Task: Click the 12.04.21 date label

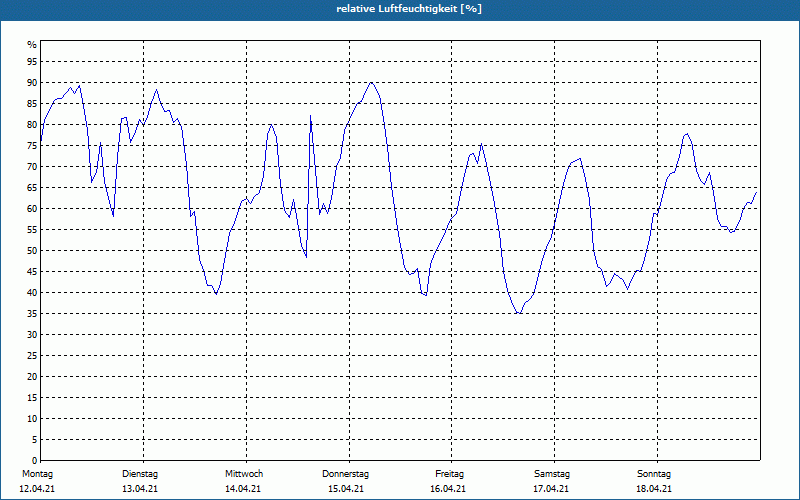Action: [x=37, y=489]
